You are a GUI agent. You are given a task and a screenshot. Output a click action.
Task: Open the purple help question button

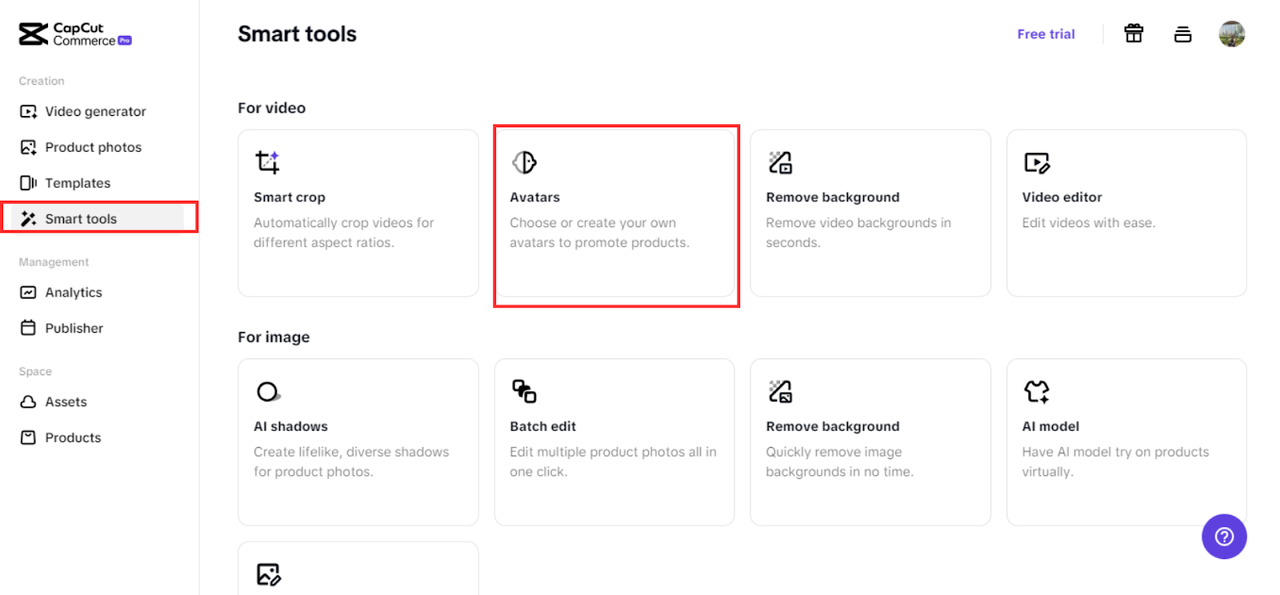[1224, 537]
